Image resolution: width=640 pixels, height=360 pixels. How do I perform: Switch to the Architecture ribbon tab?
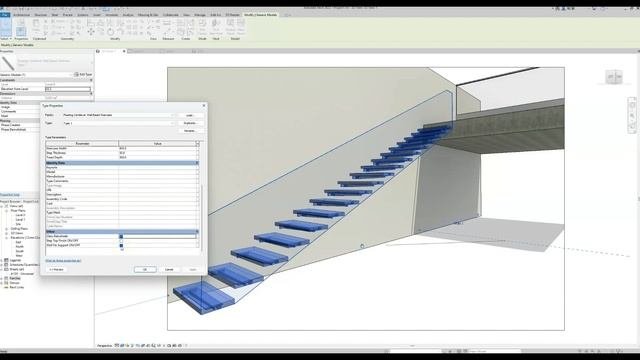(x=22, y=15)
